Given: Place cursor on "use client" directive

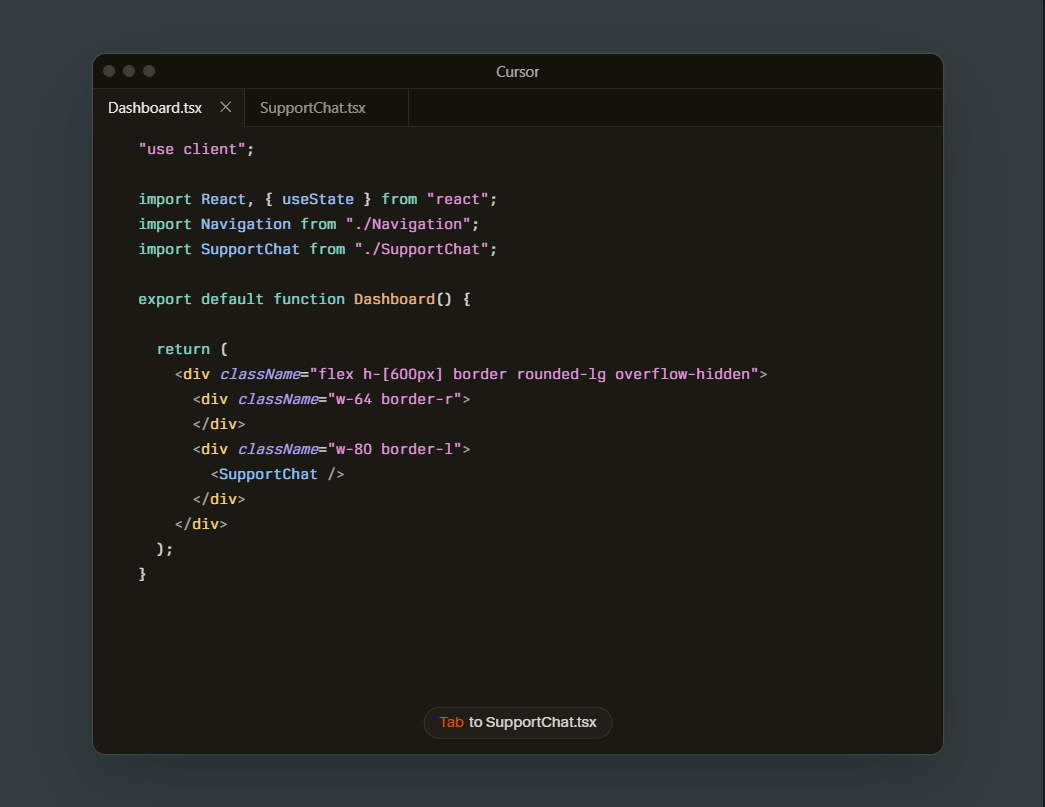Looking at the screenshot, I should tap(191, 149).
